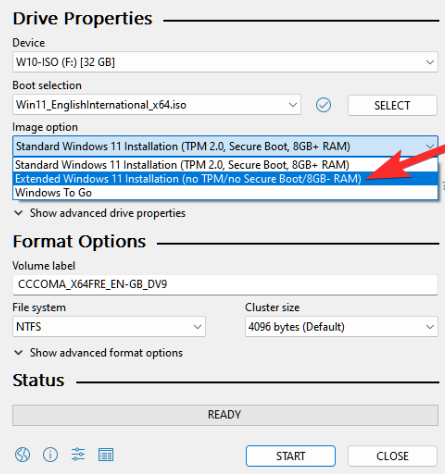Open the settings sliders icon
Image resolution: width=445 pixels, height=474 pixels.
tap(78, 454)
